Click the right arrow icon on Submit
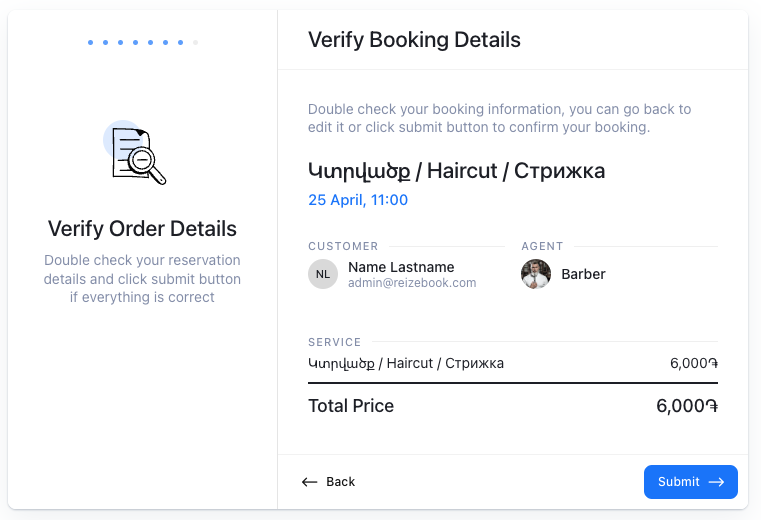761x520 pixels. pos(716,482)
